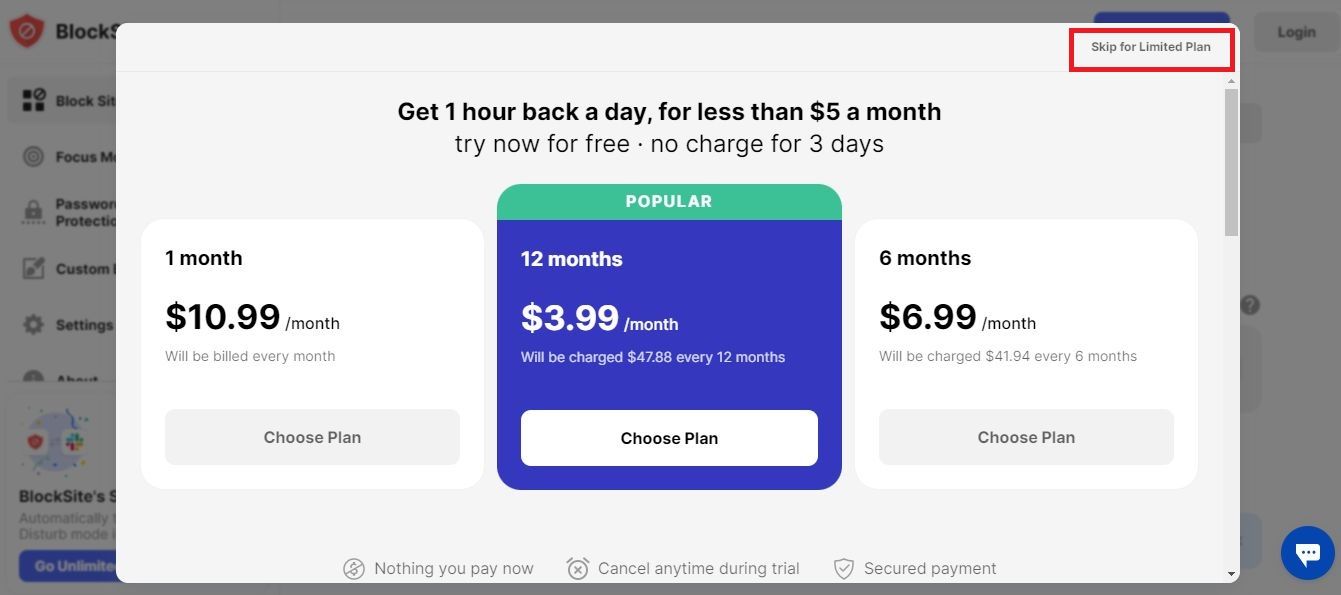Select the Focus Mode target icon

pos(34,157)
